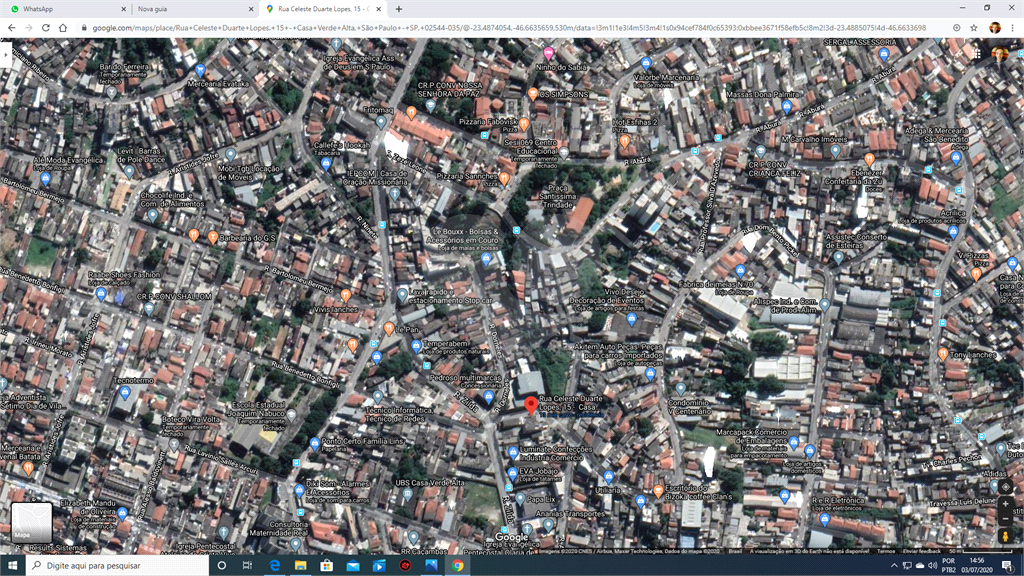Zoom out with the minus button
Screen dimensions: 1024x576
[x=1005, y=520]
